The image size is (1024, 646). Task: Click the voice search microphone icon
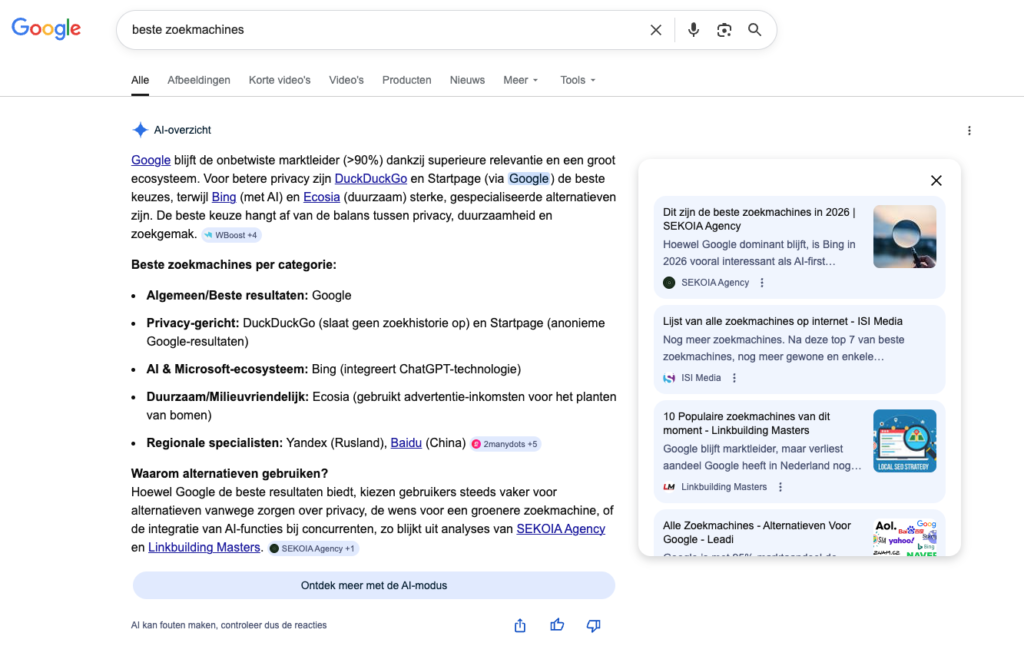693,30
